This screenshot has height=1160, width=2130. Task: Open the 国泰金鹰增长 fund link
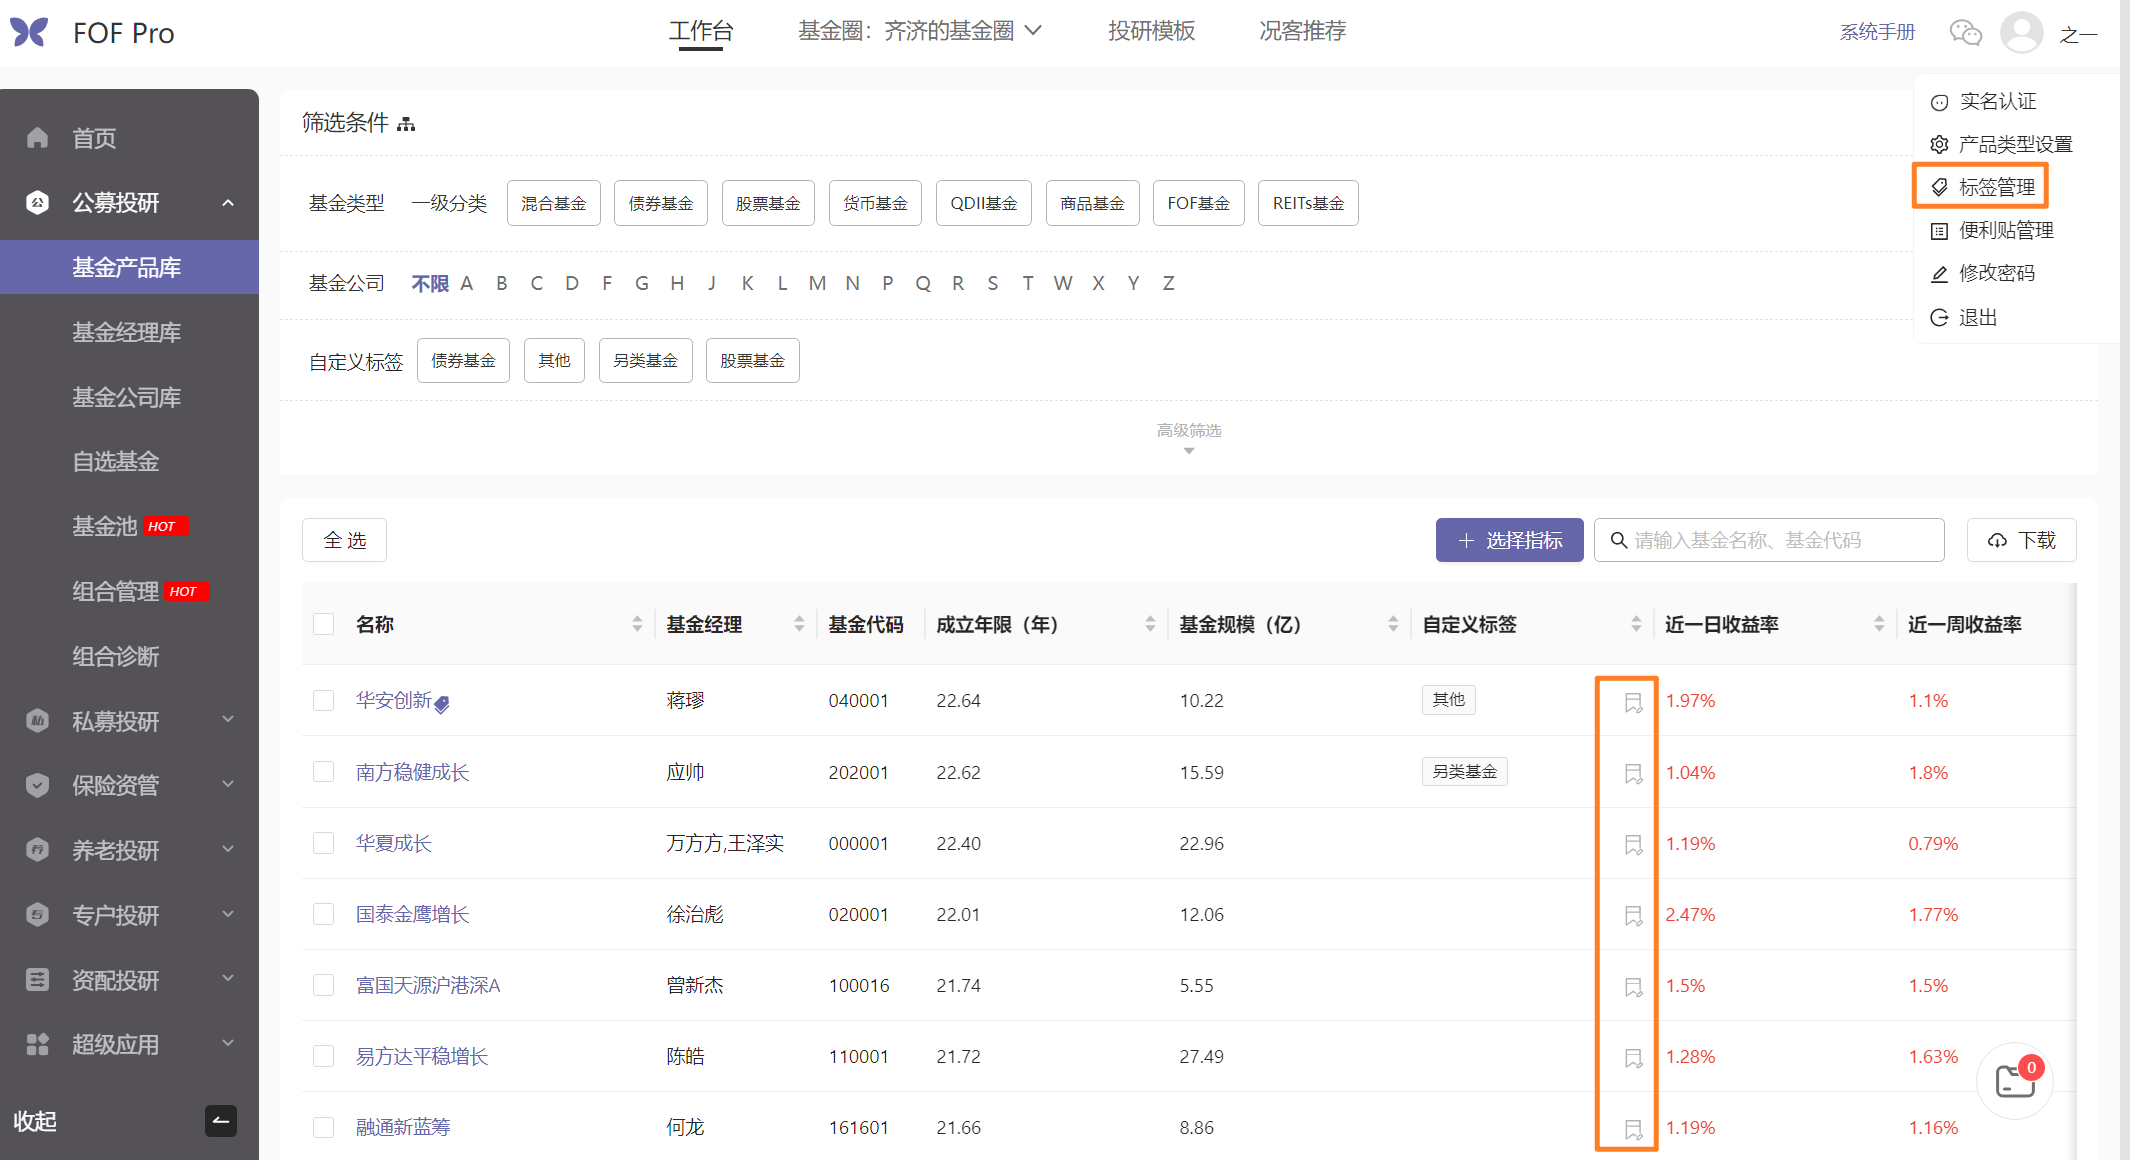point(412,914)
